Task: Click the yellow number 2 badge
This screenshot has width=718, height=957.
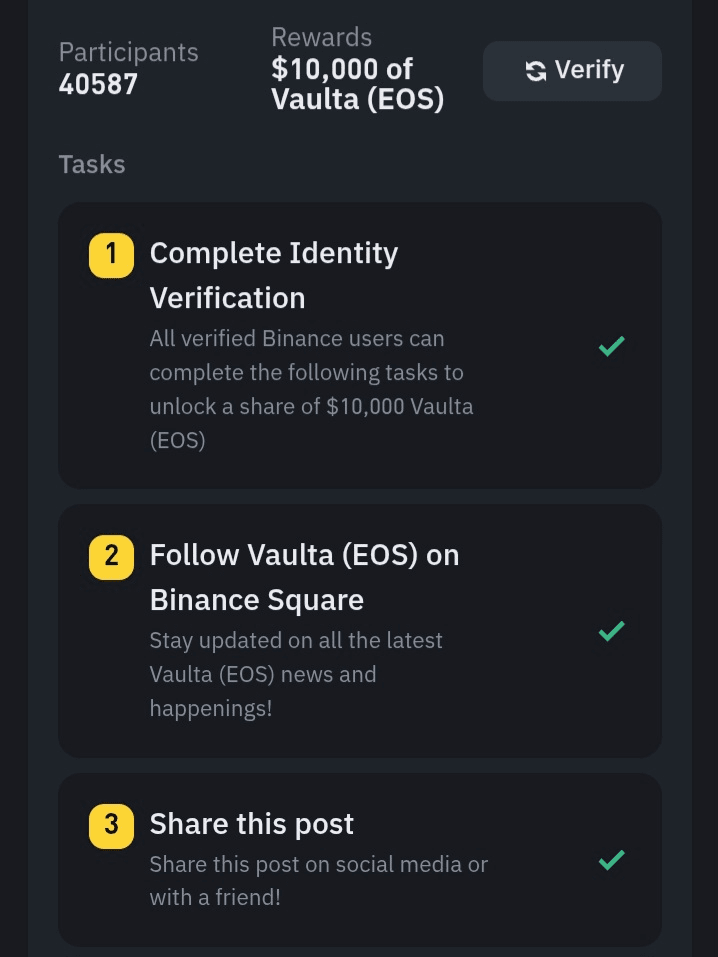Action: click(x=111, y=555)
